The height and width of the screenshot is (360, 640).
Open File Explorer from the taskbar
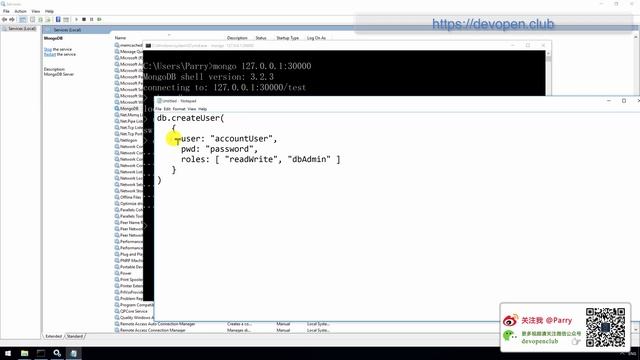coord(24,353)
